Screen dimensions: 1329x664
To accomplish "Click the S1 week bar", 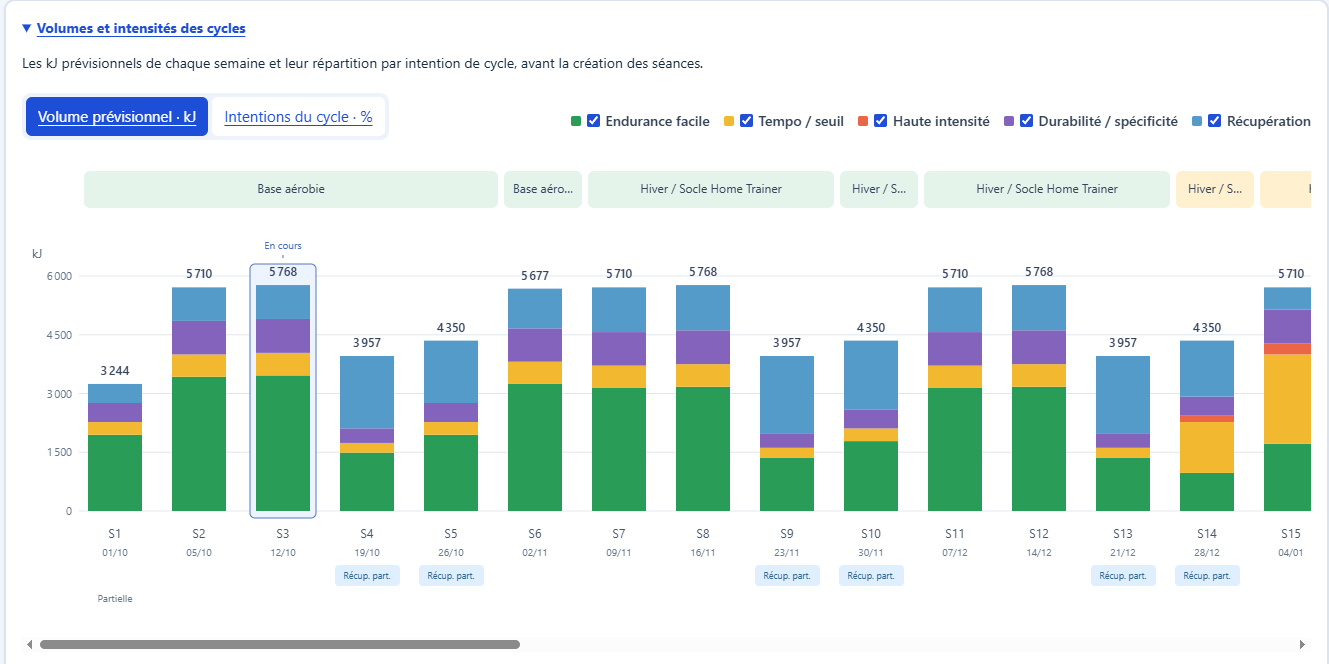I will click(115, 447).
